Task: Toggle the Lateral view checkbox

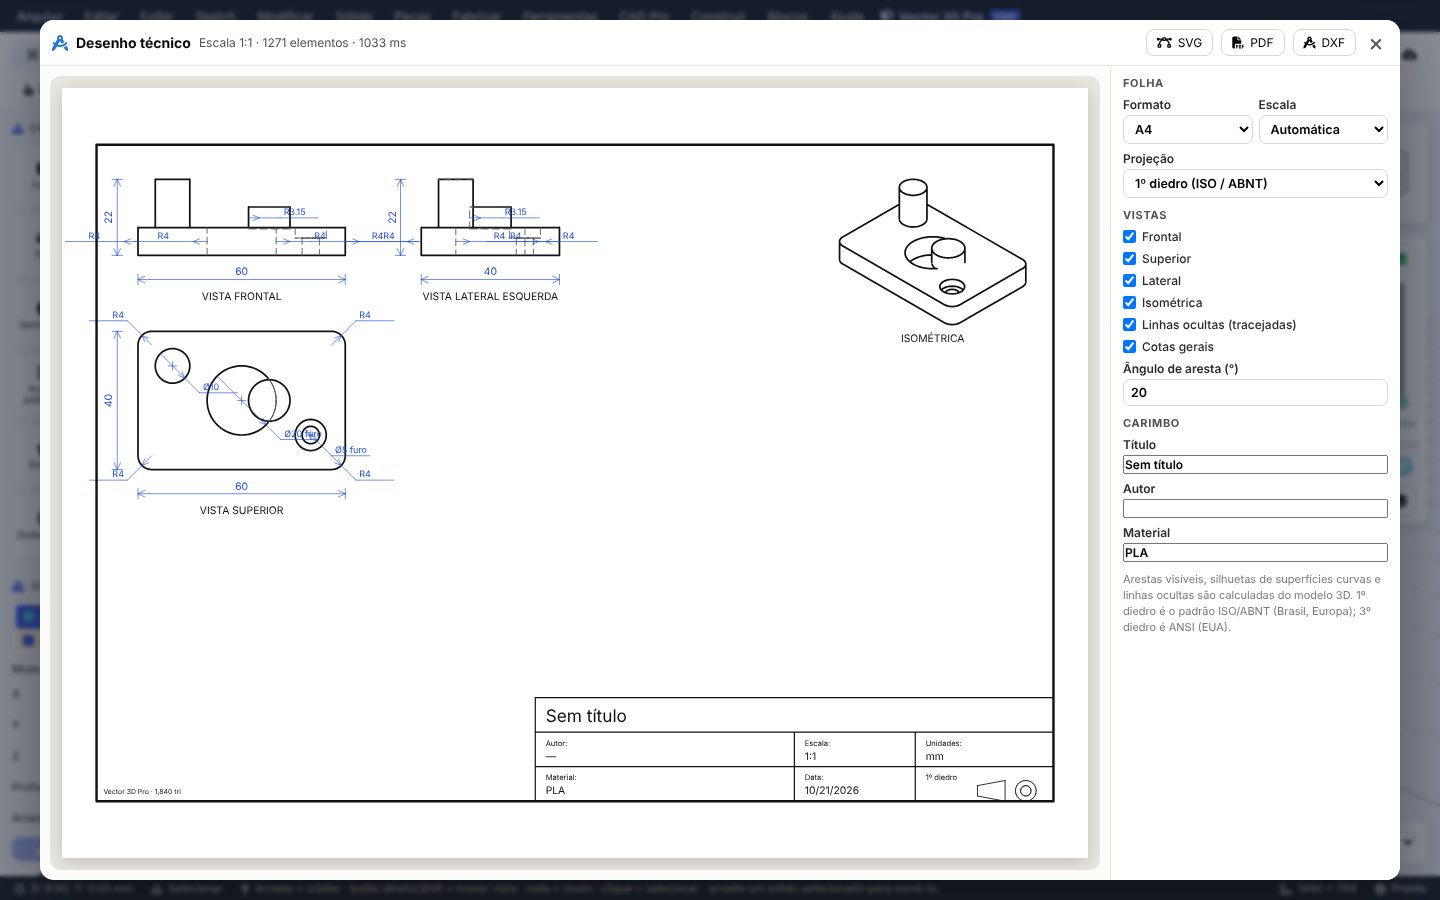Action: pos(1129,281)
